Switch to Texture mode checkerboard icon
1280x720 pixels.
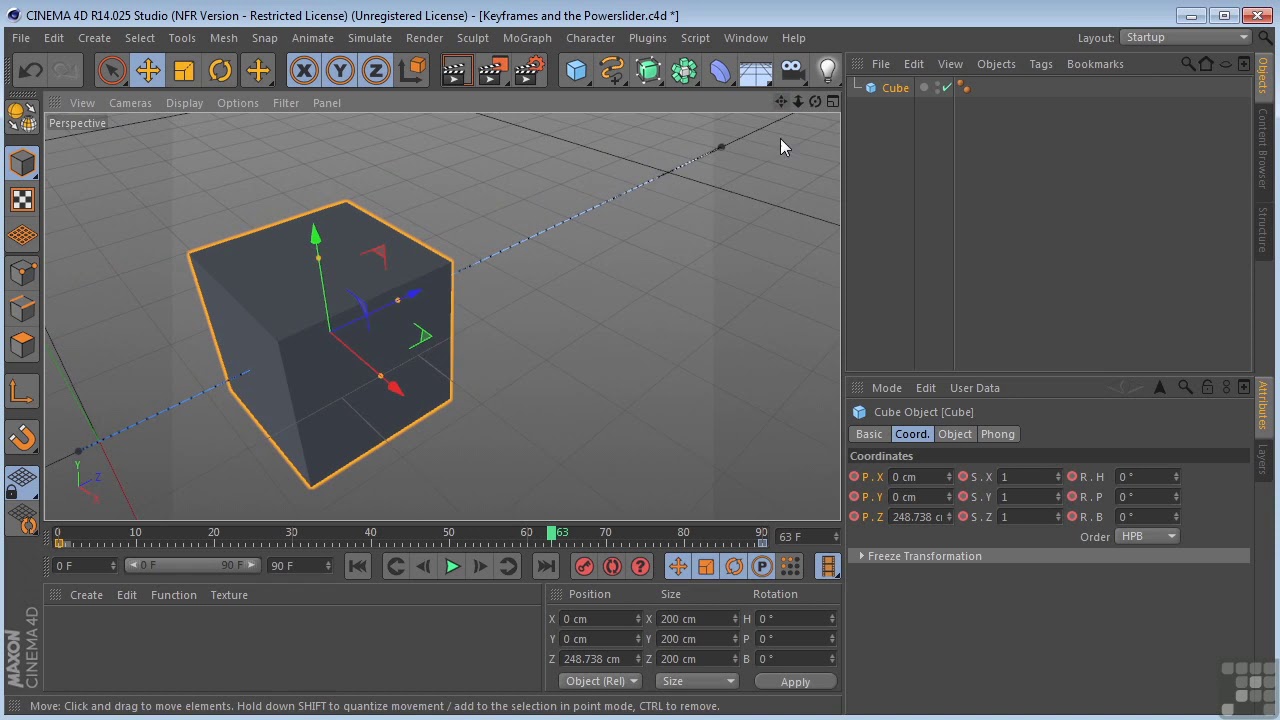[x=22, y=199]
